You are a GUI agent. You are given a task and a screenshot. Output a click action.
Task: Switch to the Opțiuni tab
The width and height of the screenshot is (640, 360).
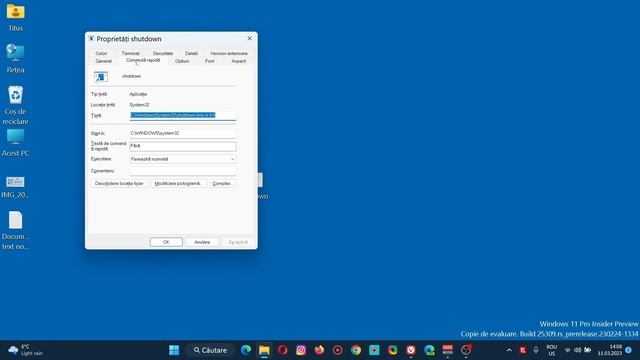182,61
